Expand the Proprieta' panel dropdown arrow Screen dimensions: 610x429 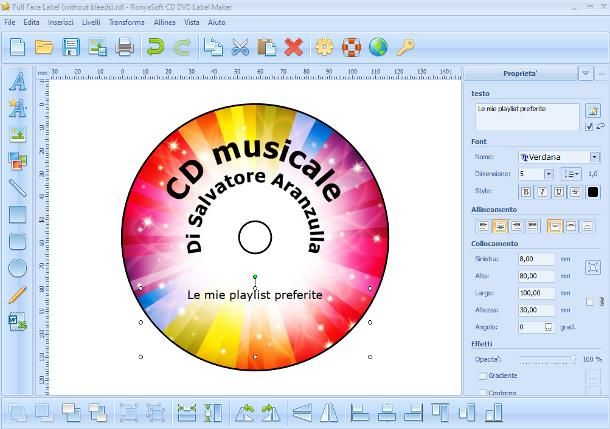coord(585,73)
